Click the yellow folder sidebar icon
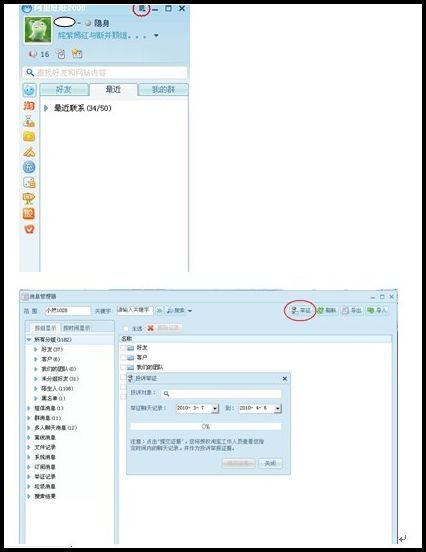426x552 pixels. click(x=29, y=136)
